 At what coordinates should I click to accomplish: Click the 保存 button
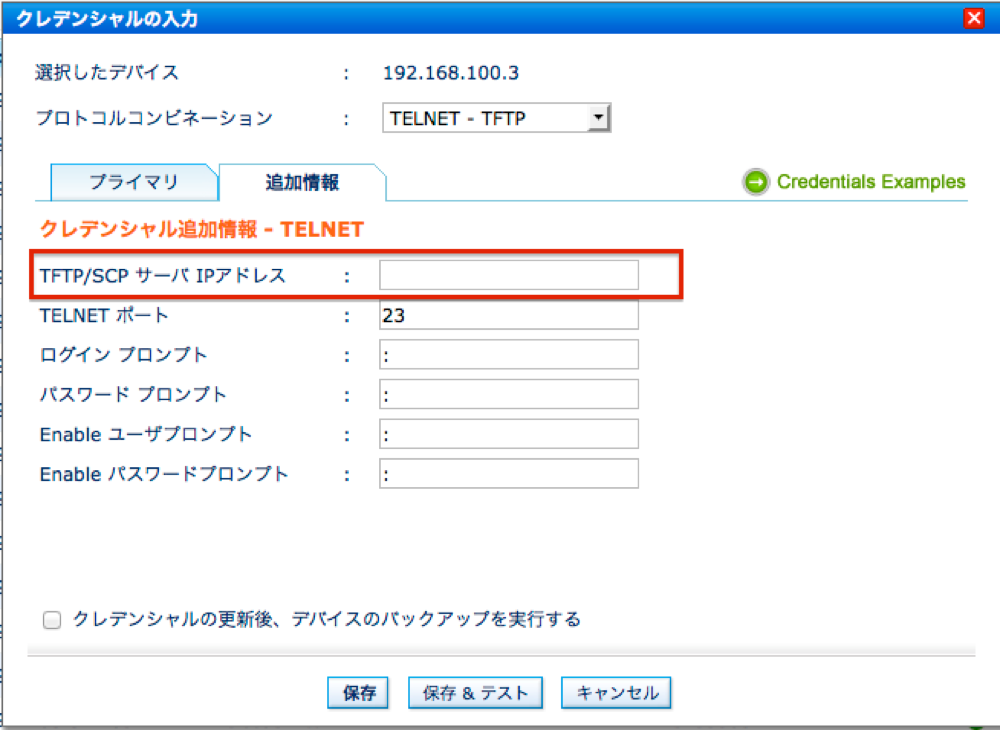[x=359, y=693]
